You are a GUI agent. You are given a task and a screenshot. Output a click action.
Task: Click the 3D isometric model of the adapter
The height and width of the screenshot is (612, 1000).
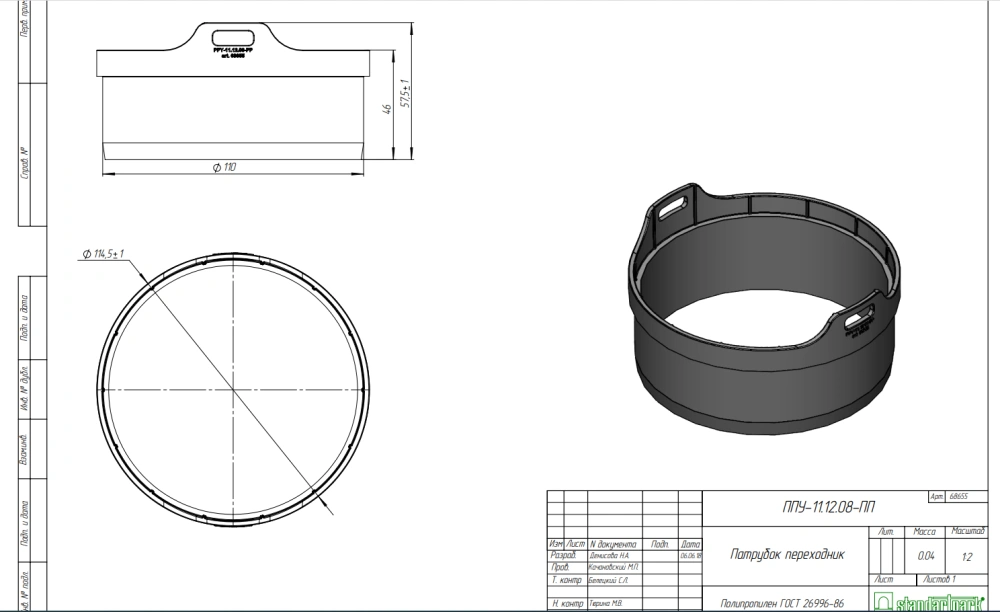[760, 320]
